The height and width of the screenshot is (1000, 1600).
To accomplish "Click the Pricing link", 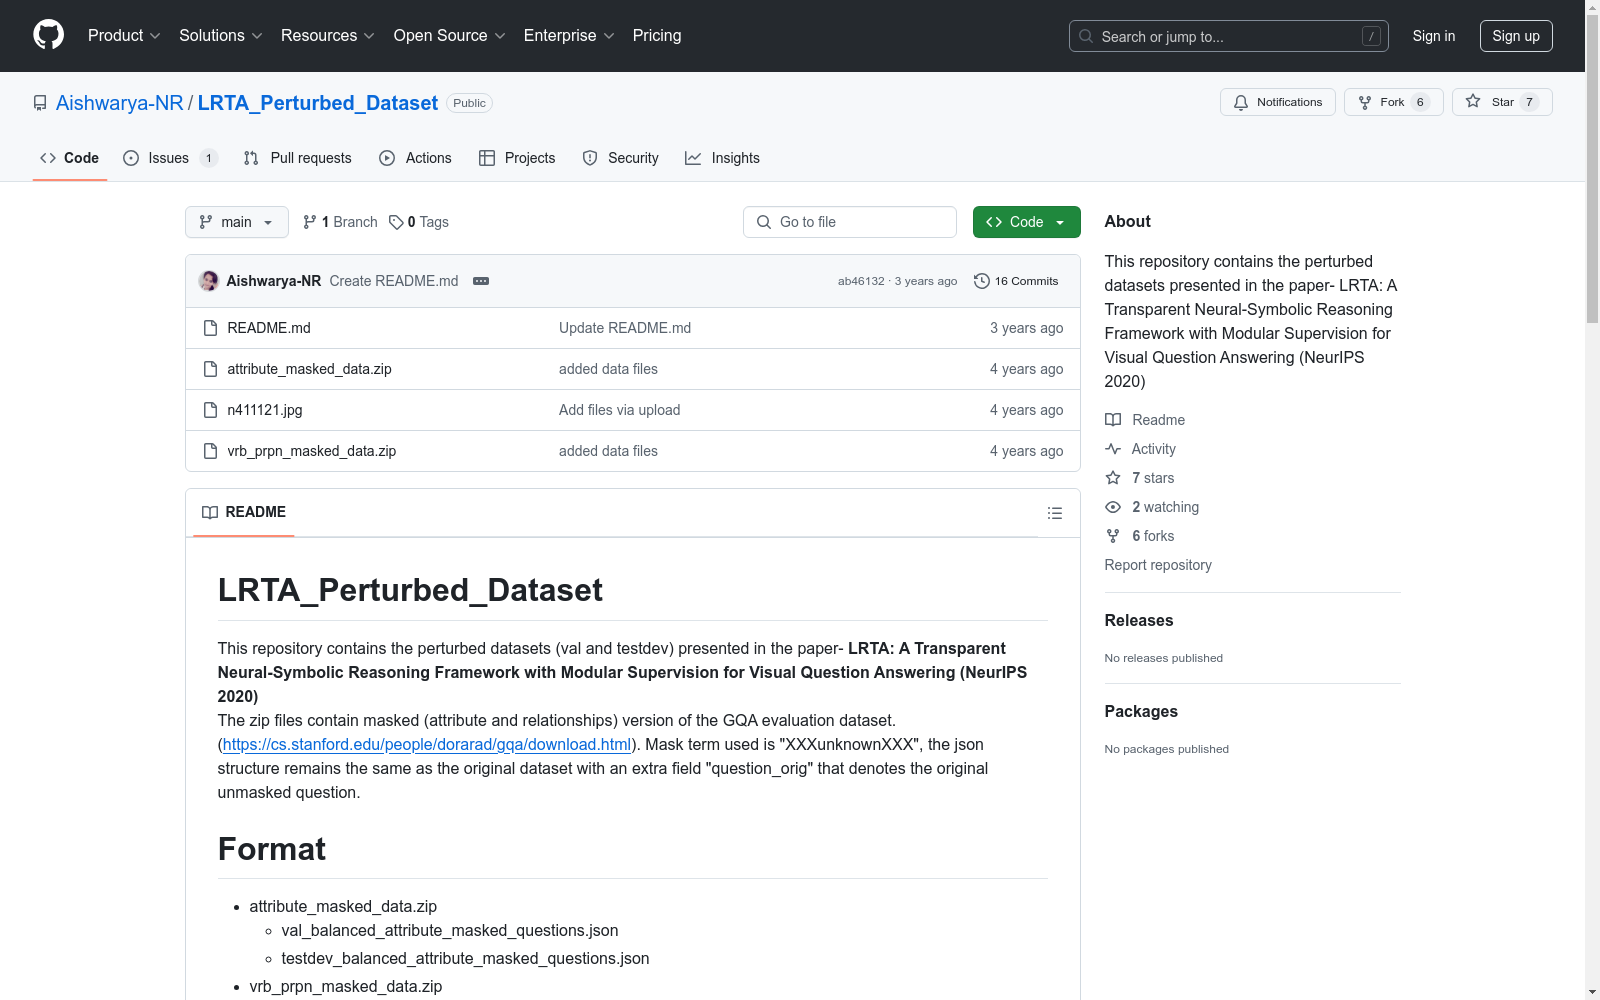I will pos(657,36).
